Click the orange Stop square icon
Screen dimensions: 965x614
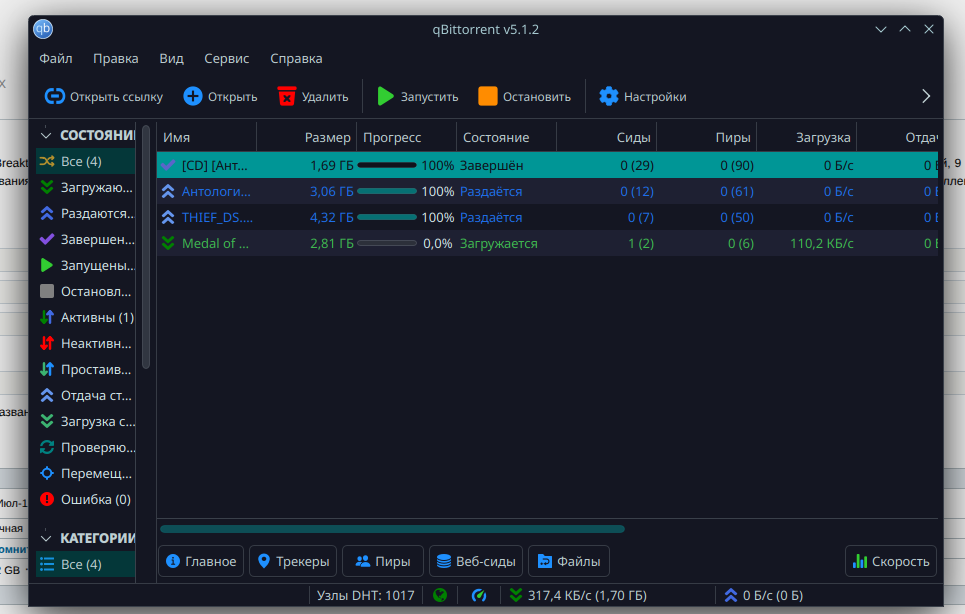coord(487,97)
